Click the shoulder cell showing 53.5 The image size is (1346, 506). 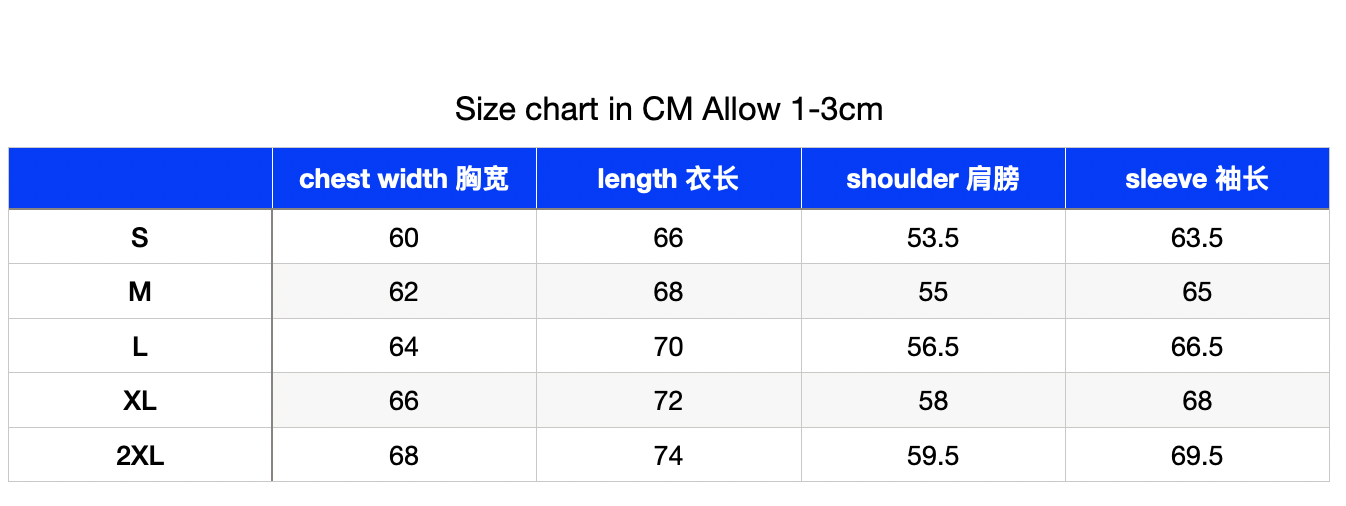[933, 237]
